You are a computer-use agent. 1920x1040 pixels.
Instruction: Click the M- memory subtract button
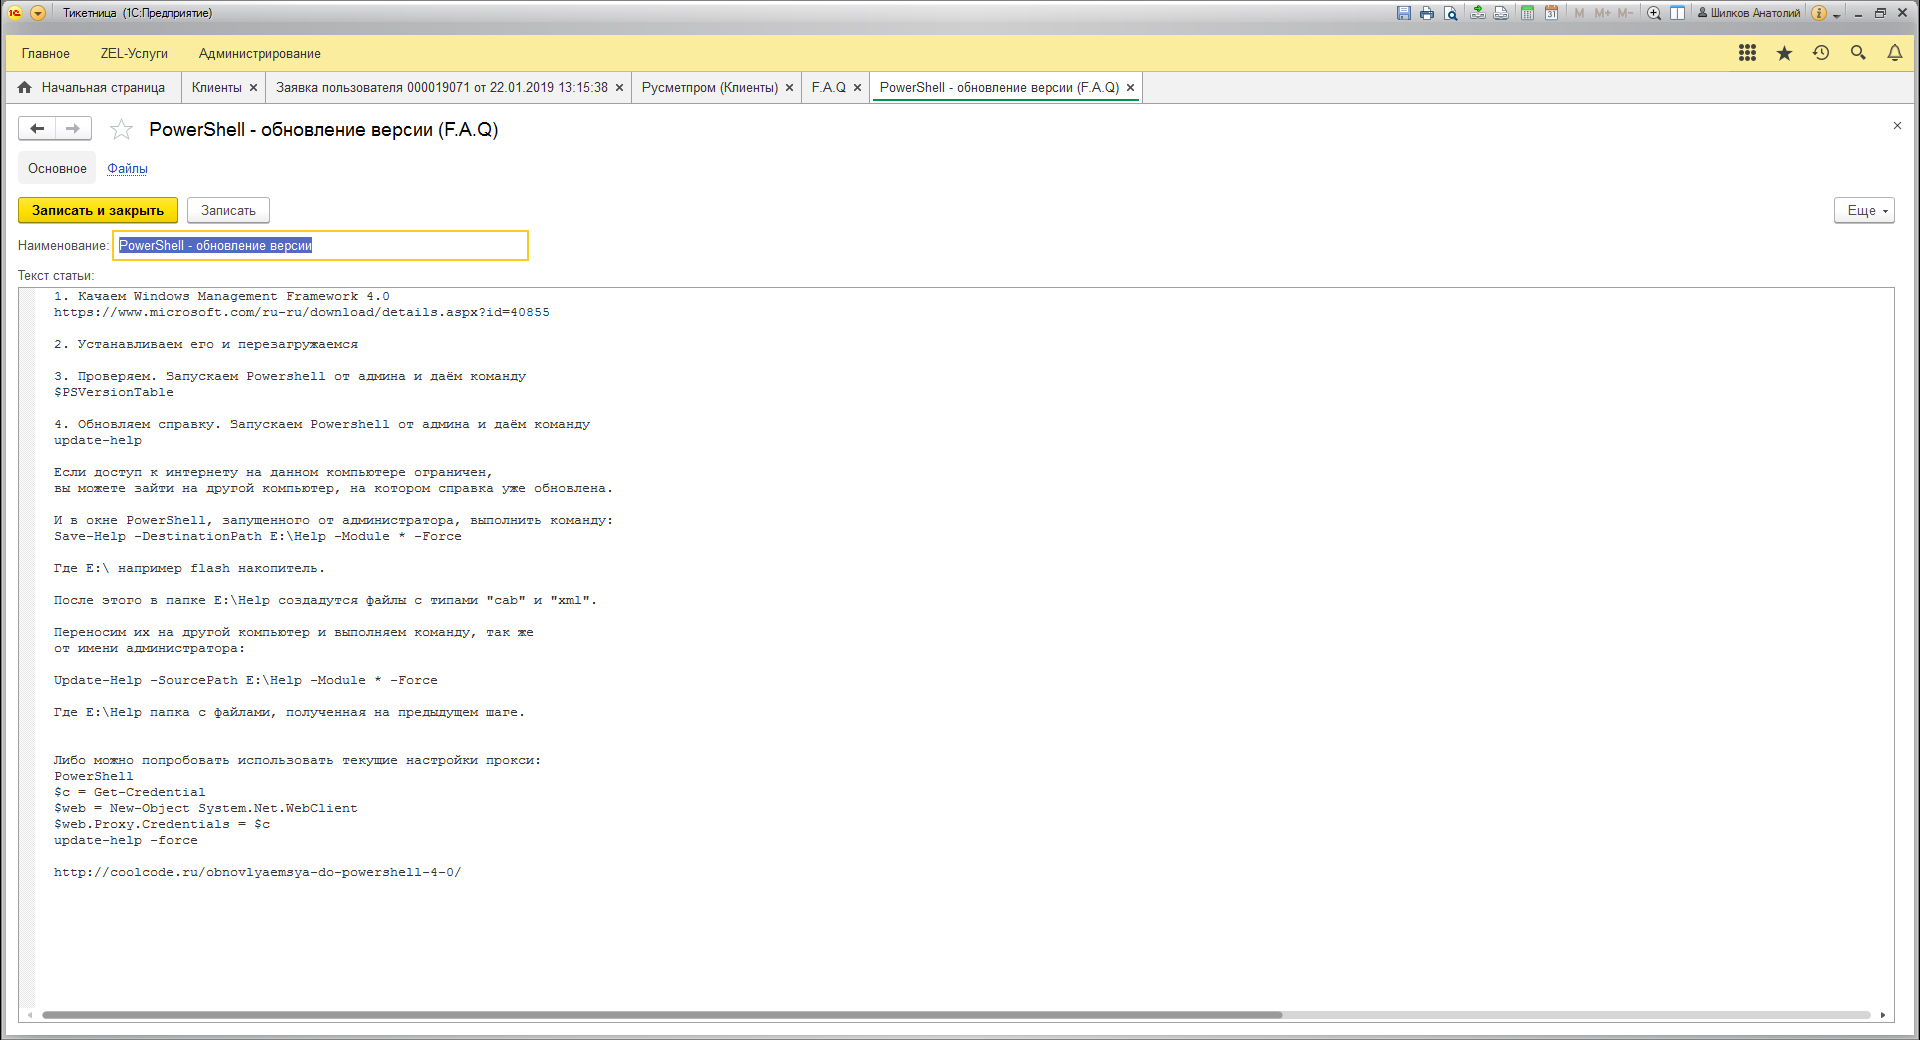pos(1624,13)
